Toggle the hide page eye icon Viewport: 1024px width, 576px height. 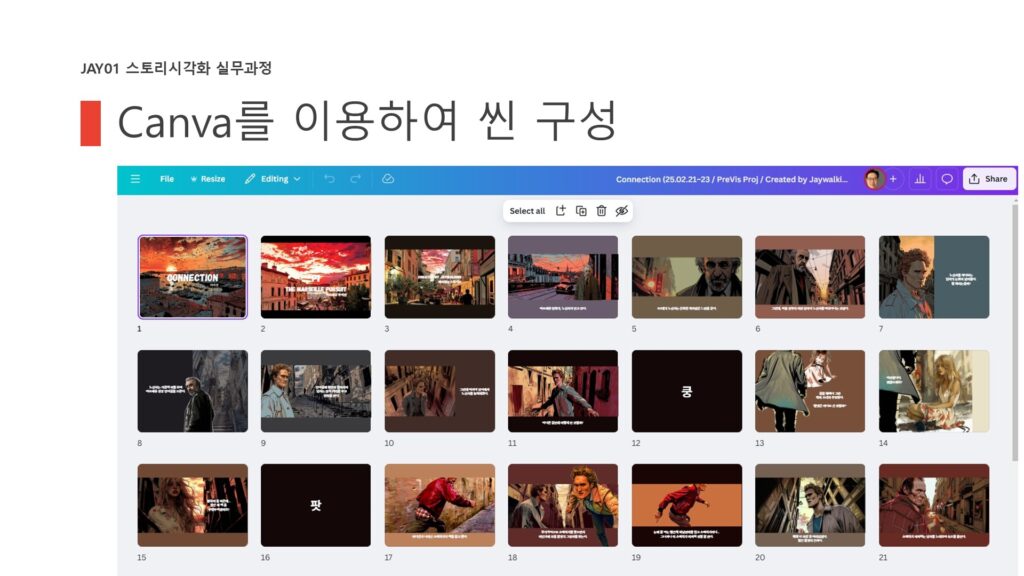tap(622, 211)
